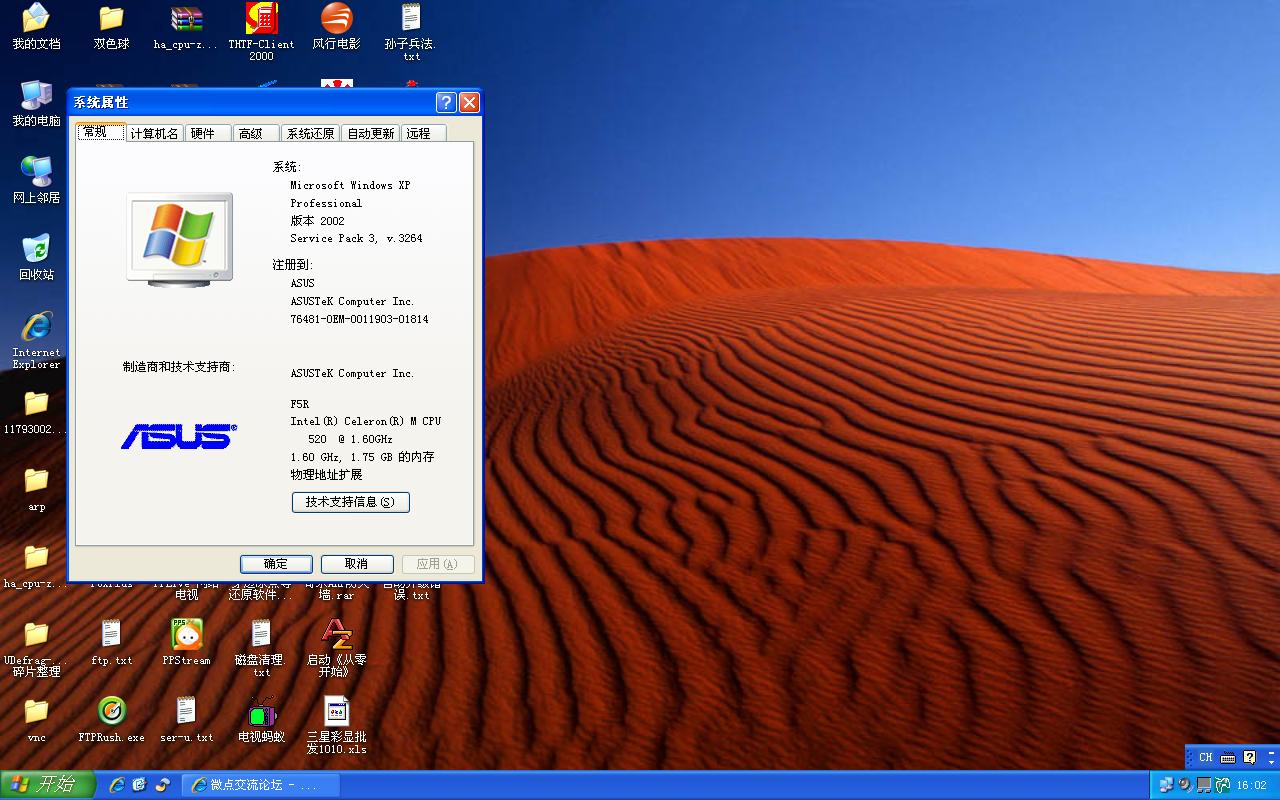
Task: Click the round disc-shaped tray icon
Action: pyautogui.click(x=1185, y=785)
